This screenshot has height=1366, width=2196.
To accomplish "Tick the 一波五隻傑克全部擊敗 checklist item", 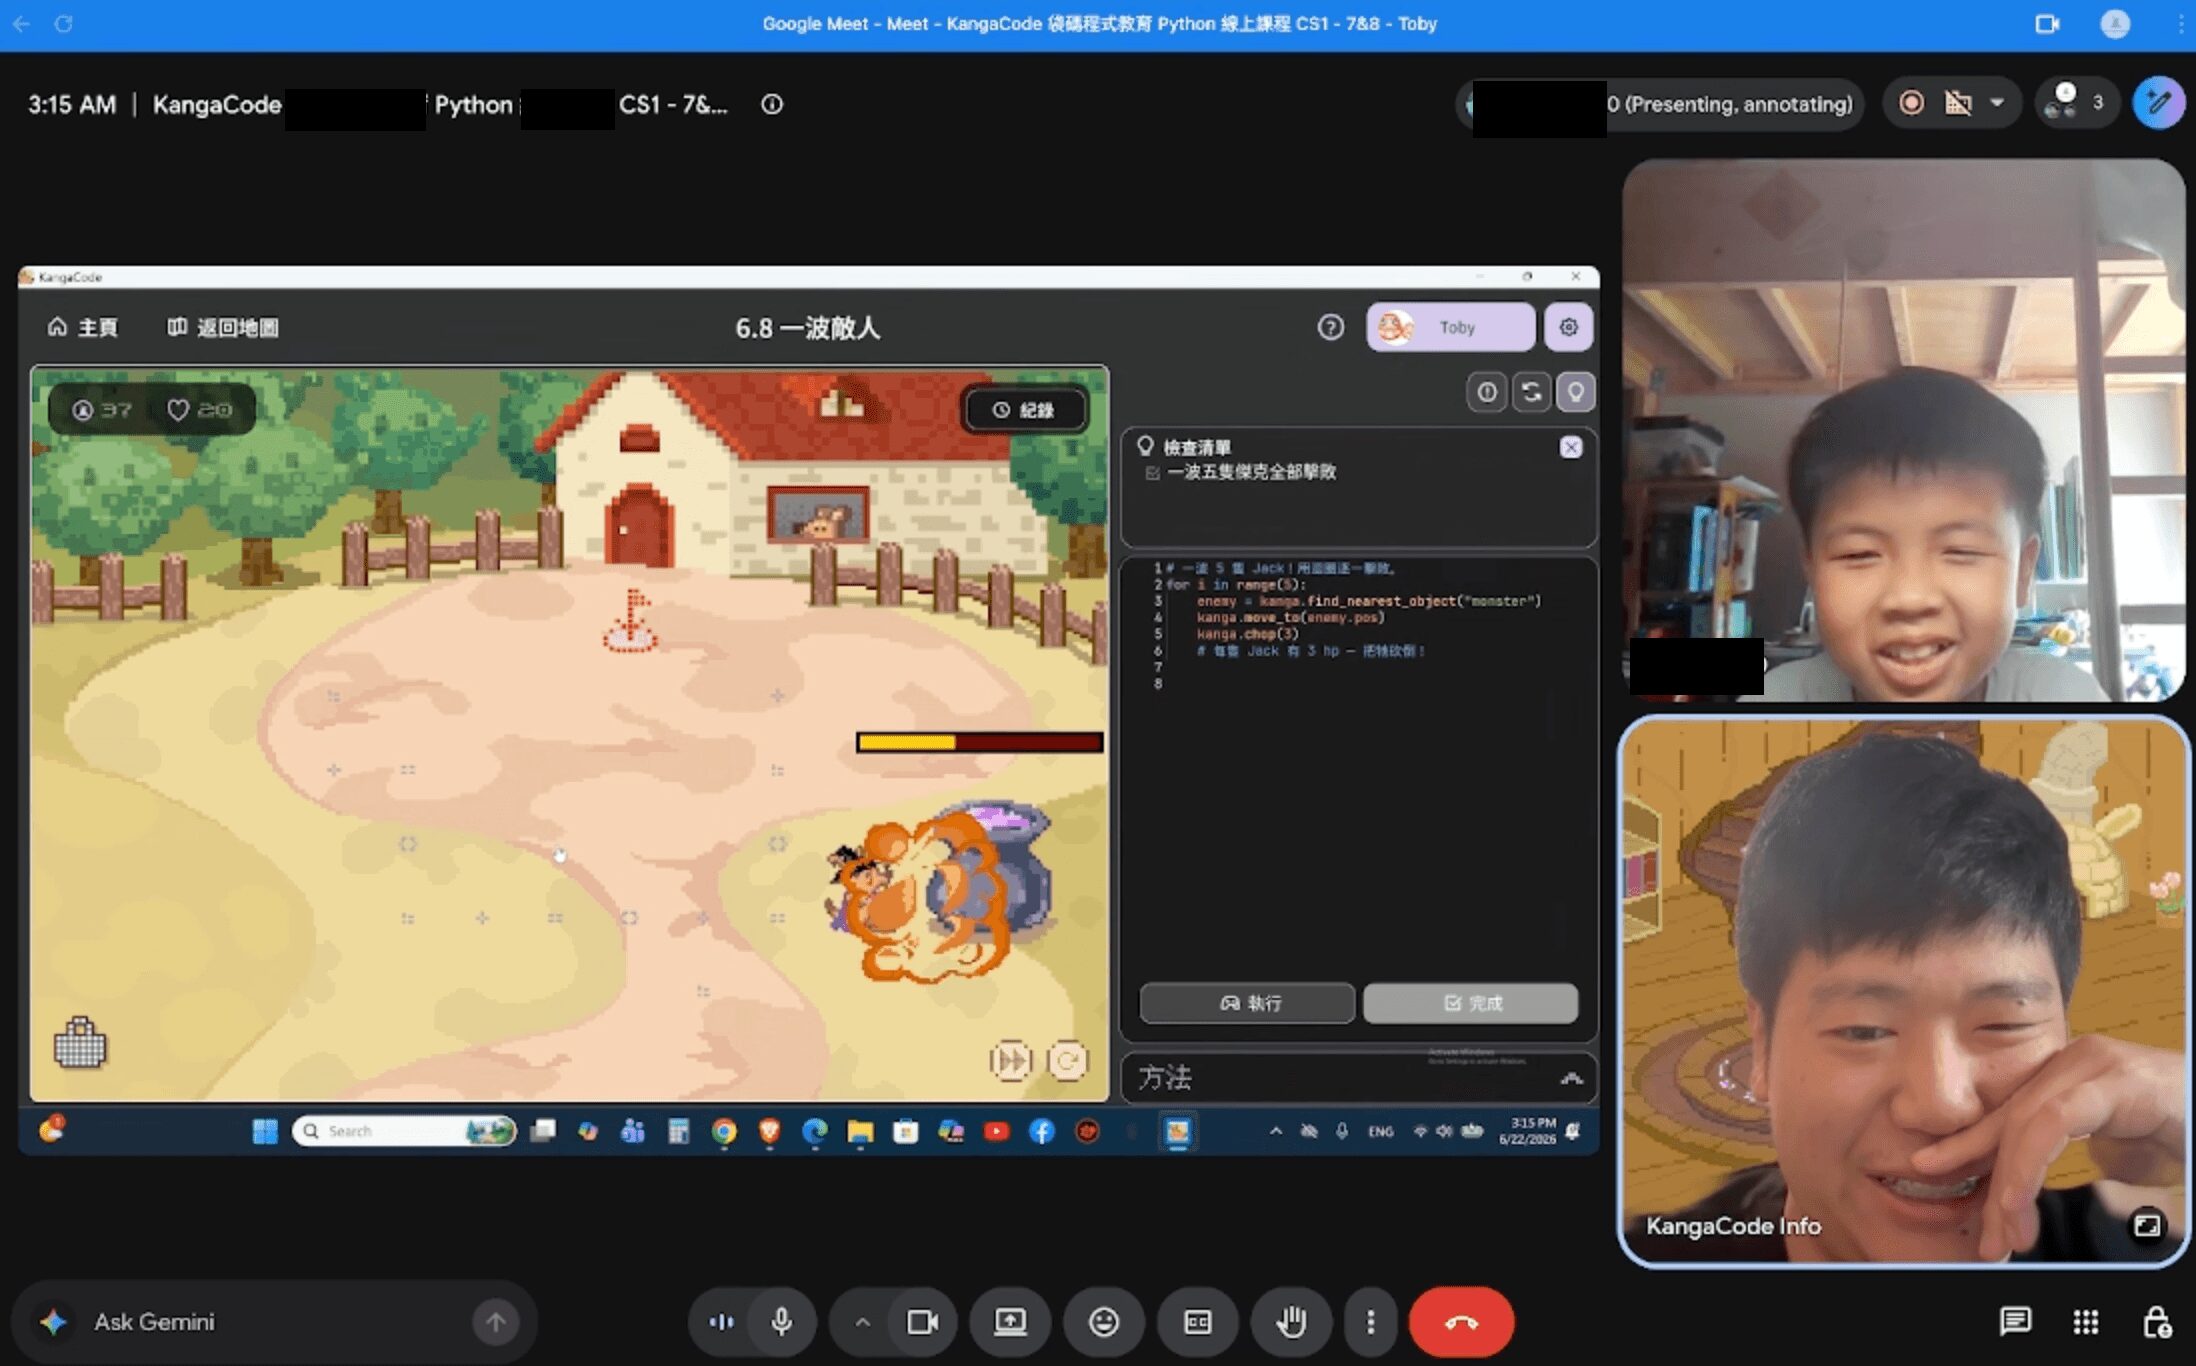I will pos(1153,473).
